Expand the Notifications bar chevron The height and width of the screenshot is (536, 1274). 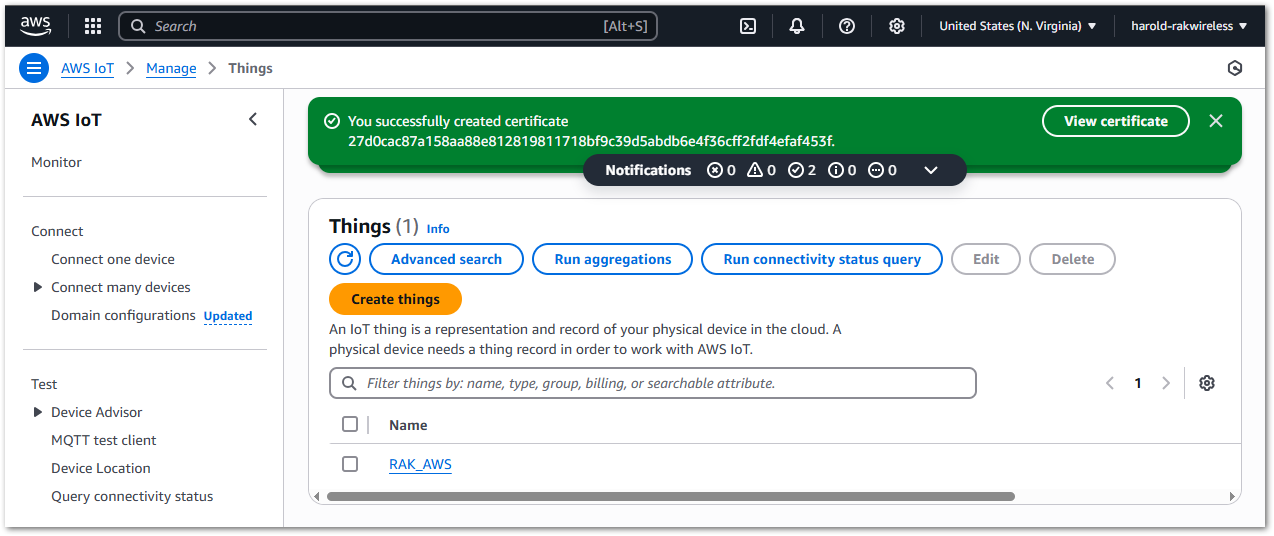(x=931, y=170)
